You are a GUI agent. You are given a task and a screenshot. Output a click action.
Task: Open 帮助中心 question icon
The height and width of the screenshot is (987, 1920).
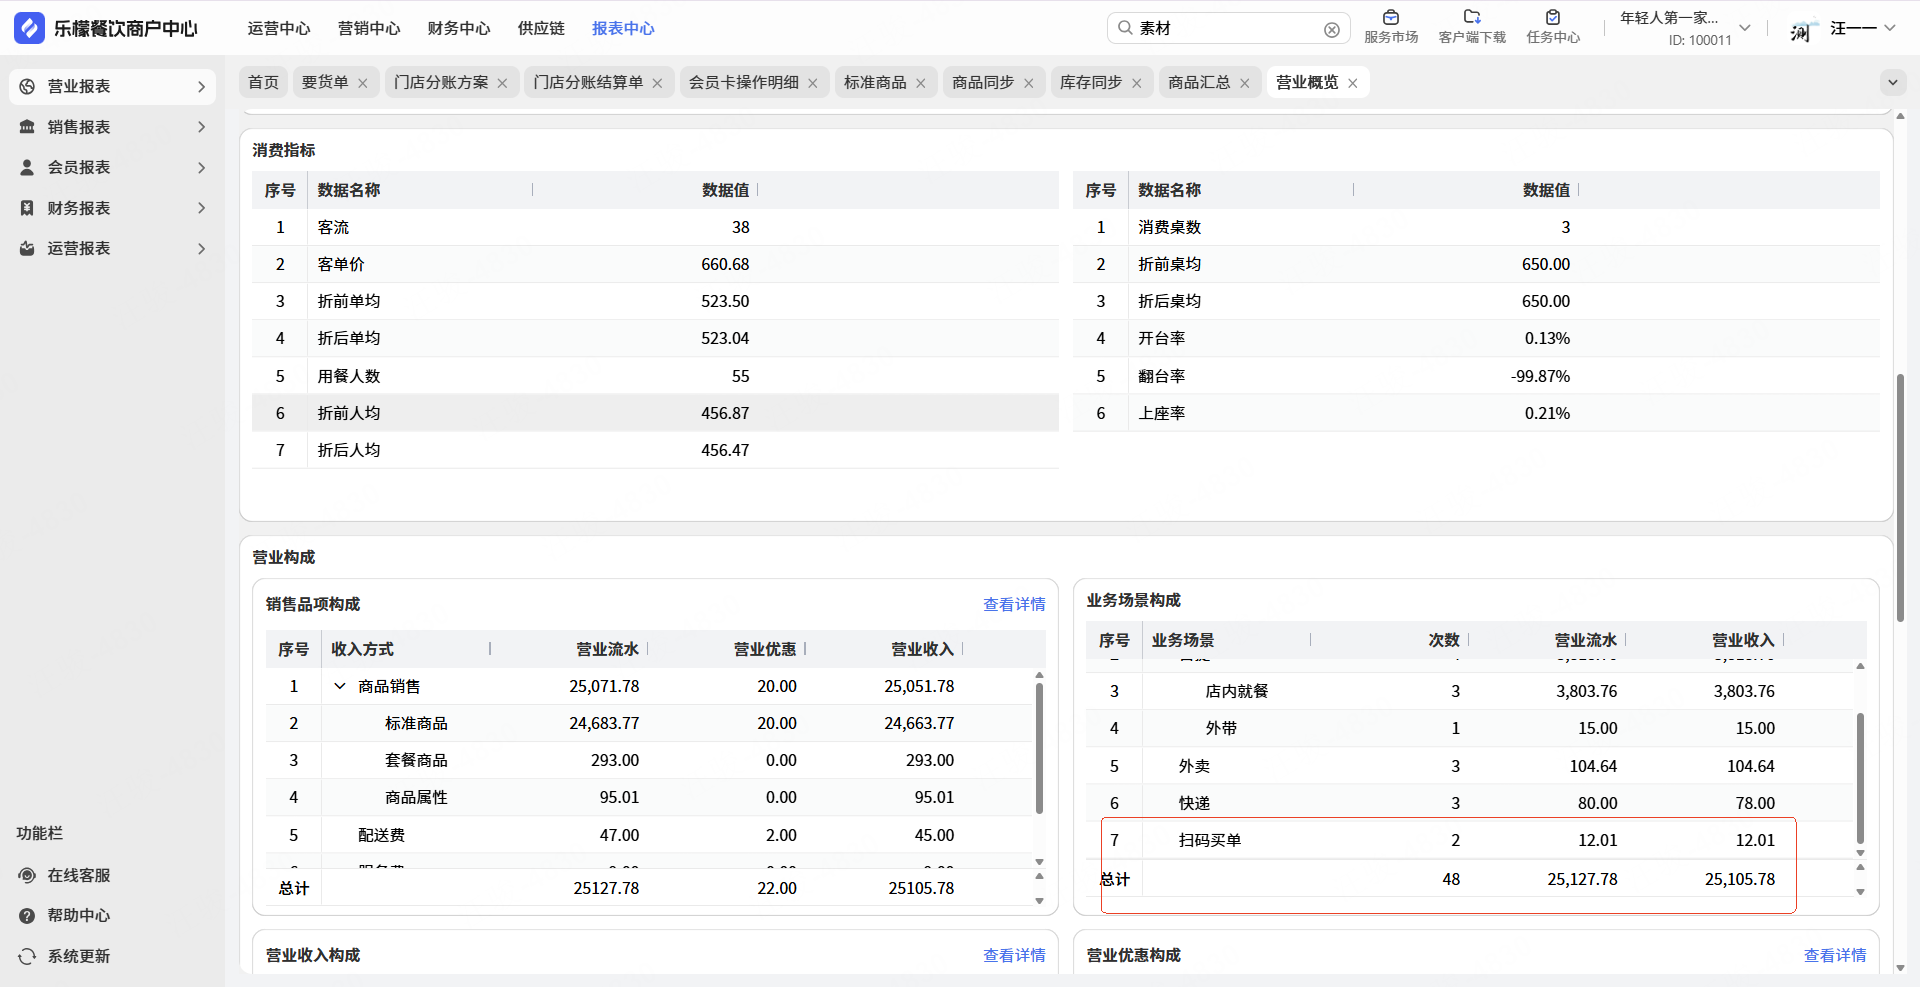tap(27, 916)
